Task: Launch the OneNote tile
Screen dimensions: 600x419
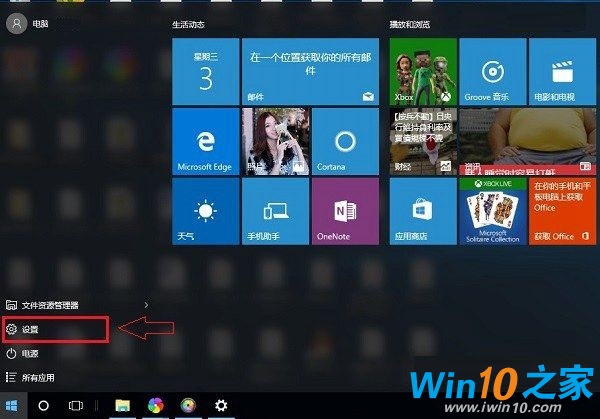Action: click(345, 211)
